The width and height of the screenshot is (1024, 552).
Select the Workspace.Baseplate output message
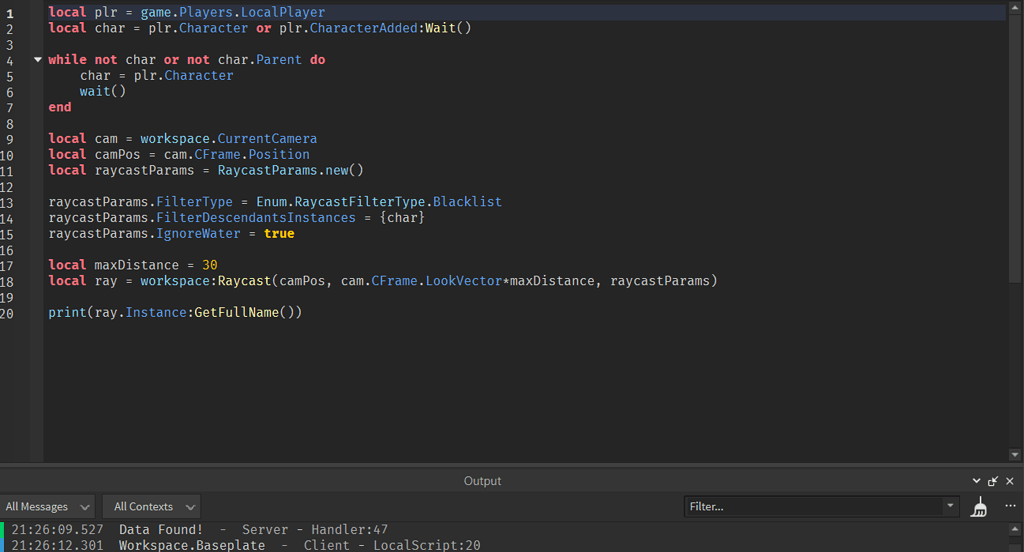(192, 545)
